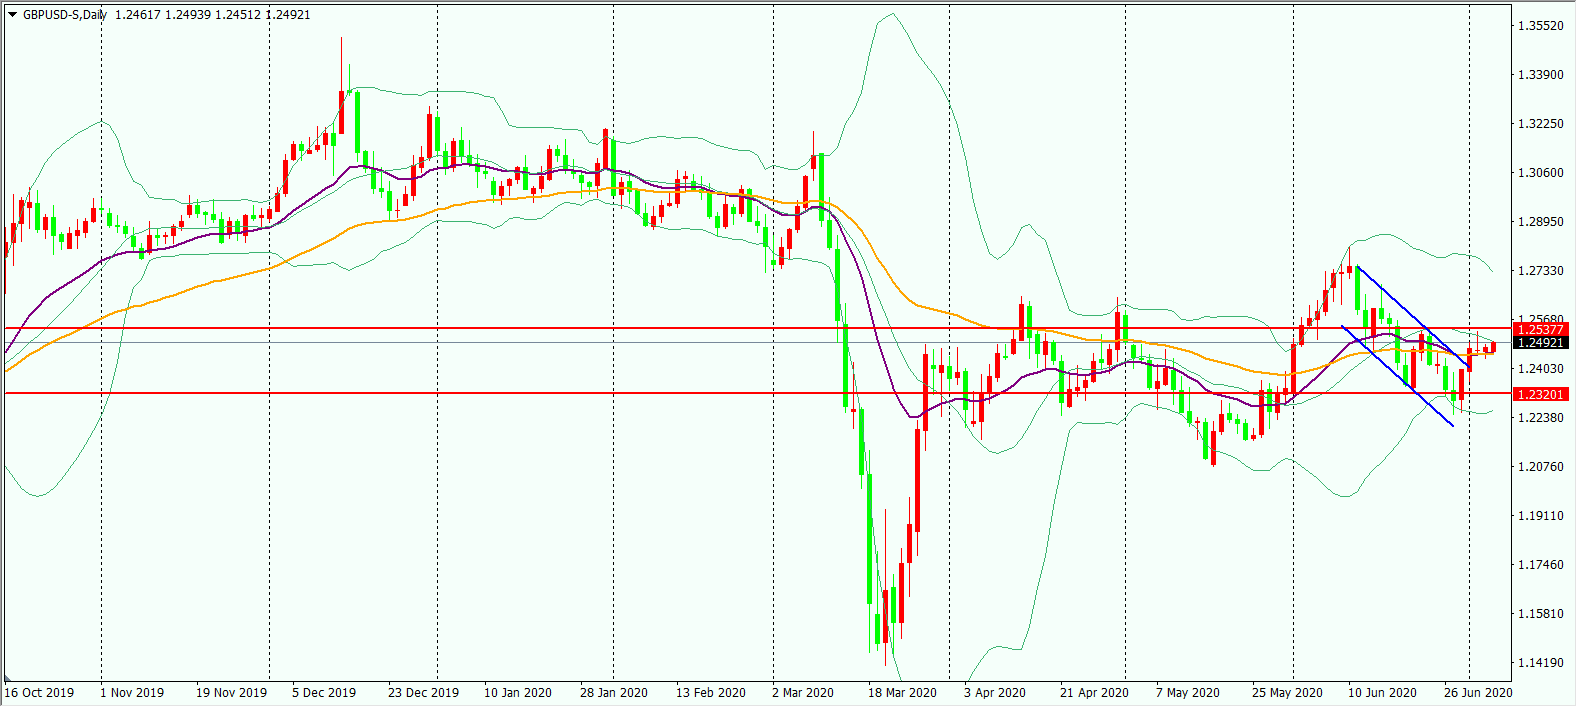
Task: Click the 2 Mar 2020 date label
Action: click(803, 692)
